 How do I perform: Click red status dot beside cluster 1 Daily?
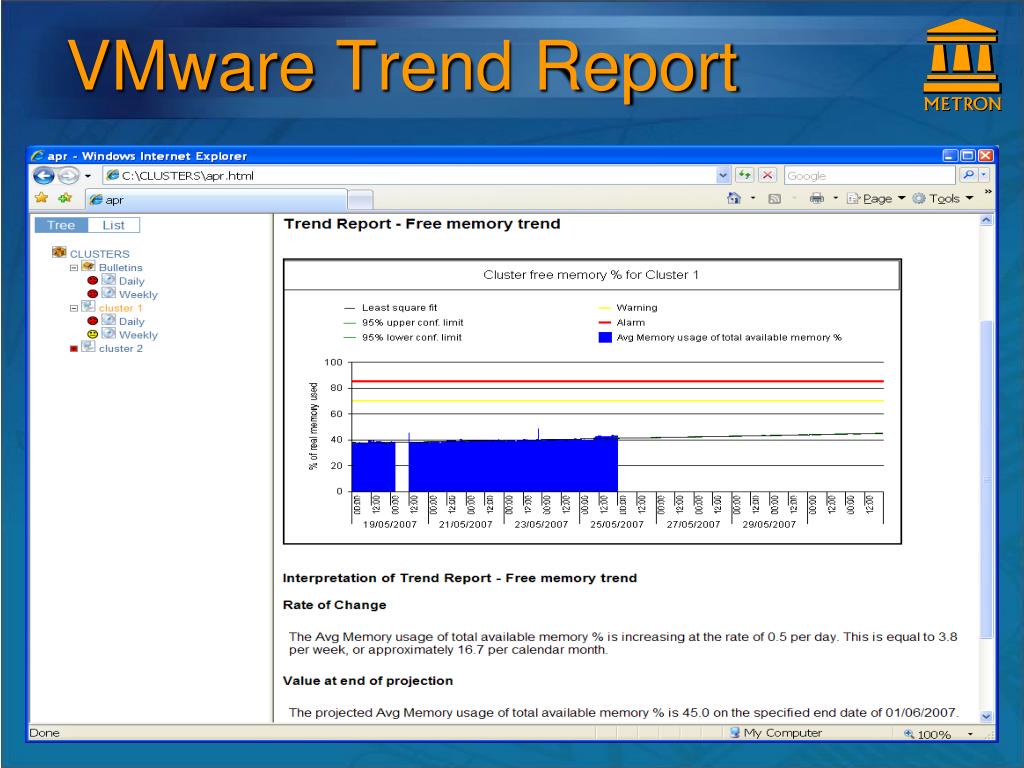click(93, 321)
